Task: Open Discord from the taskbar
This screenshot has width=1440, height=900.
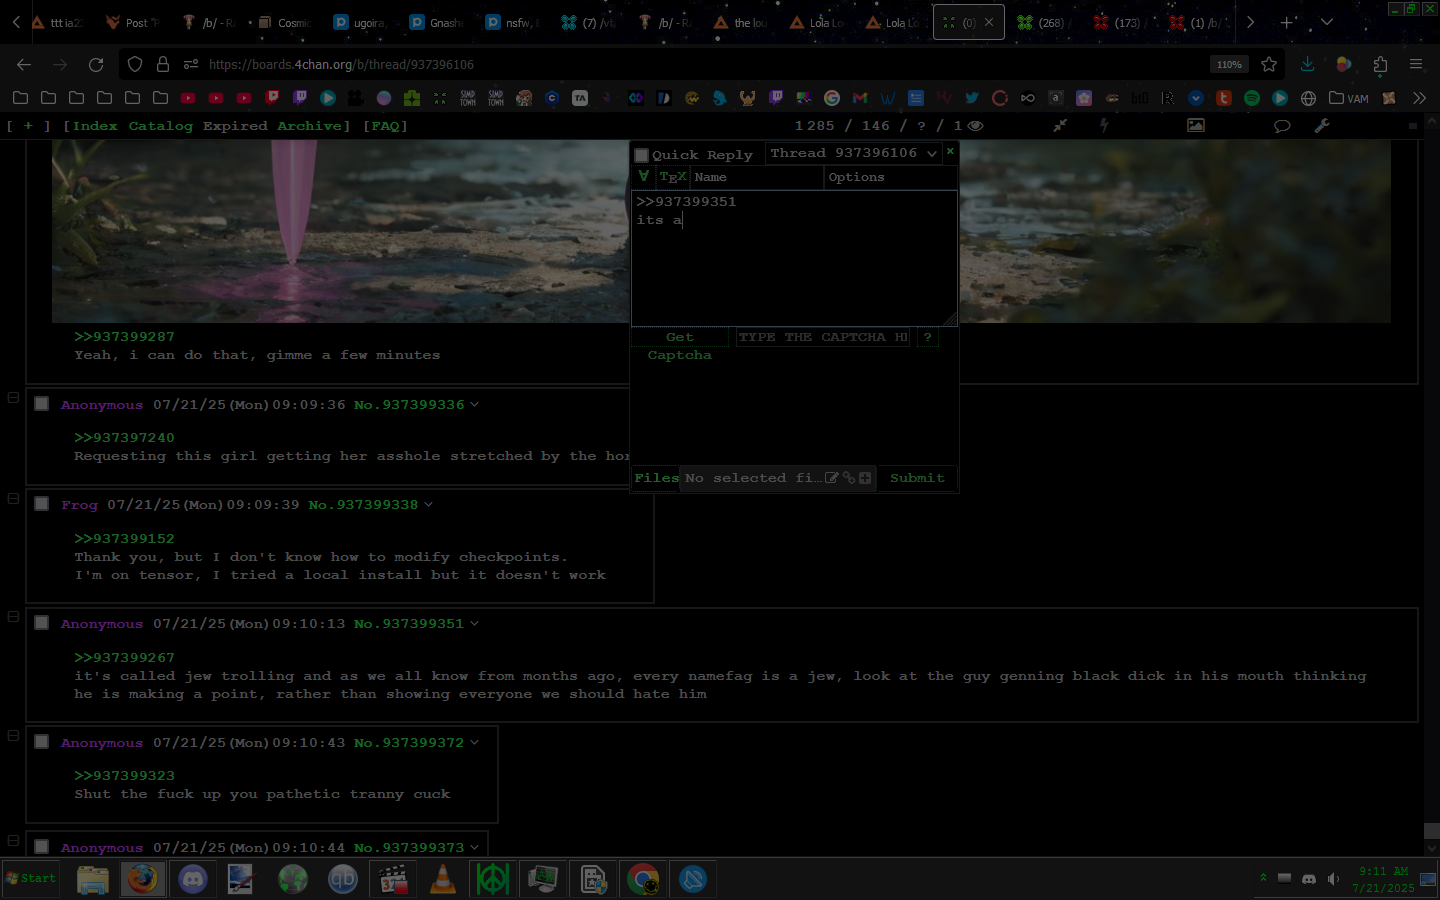Action: pos(193,879)
